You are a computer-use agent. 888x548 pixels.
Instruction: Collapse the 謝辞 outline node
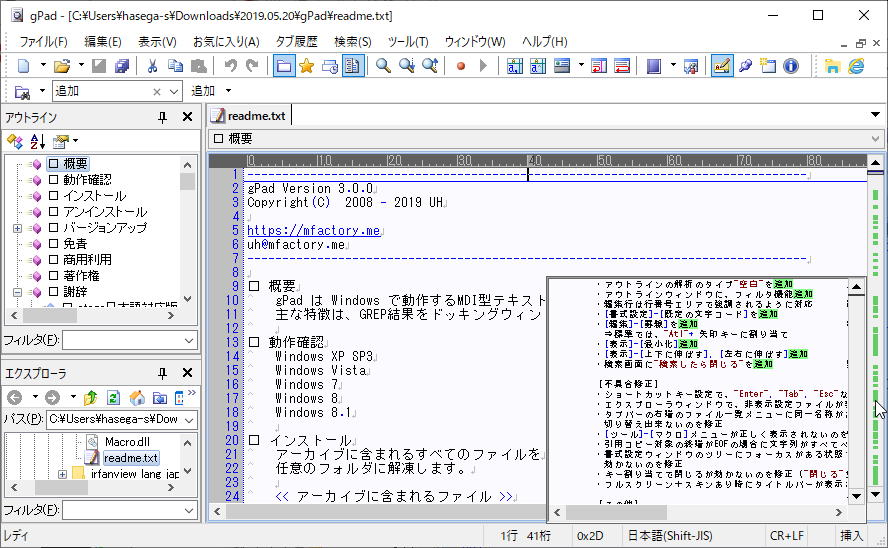(18, 293)
